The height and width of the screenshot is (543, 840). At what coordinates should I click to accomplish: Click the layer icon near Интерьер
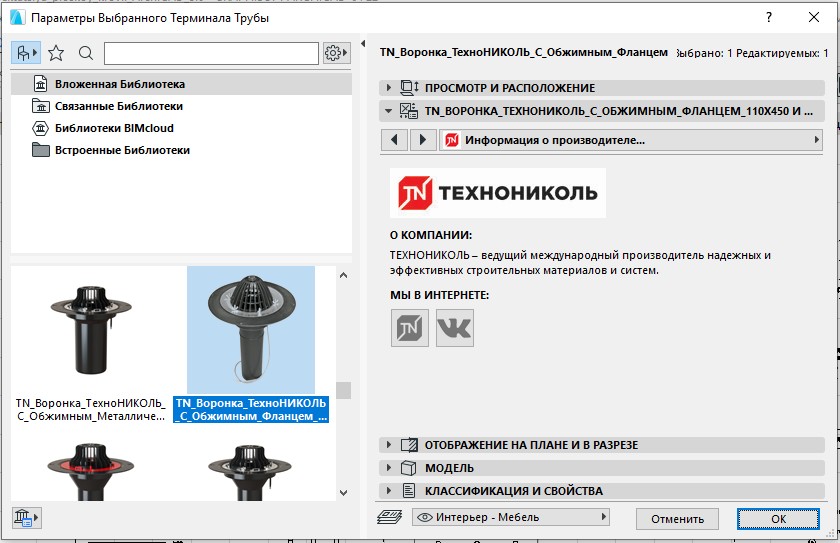[x=389, y=517]
